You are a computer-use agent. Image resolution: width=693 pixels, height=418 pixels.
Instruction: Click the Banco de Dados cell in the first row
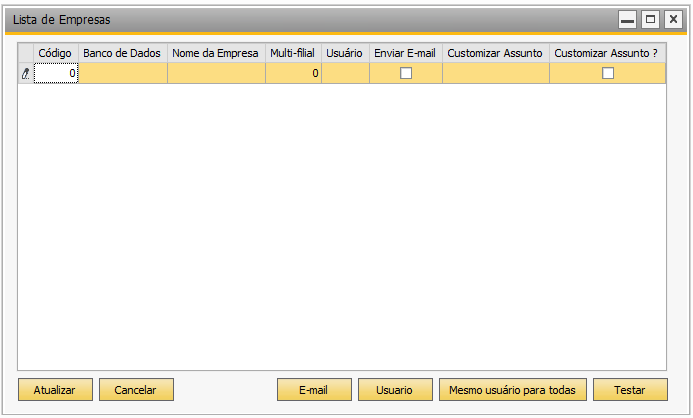point(123,73)
